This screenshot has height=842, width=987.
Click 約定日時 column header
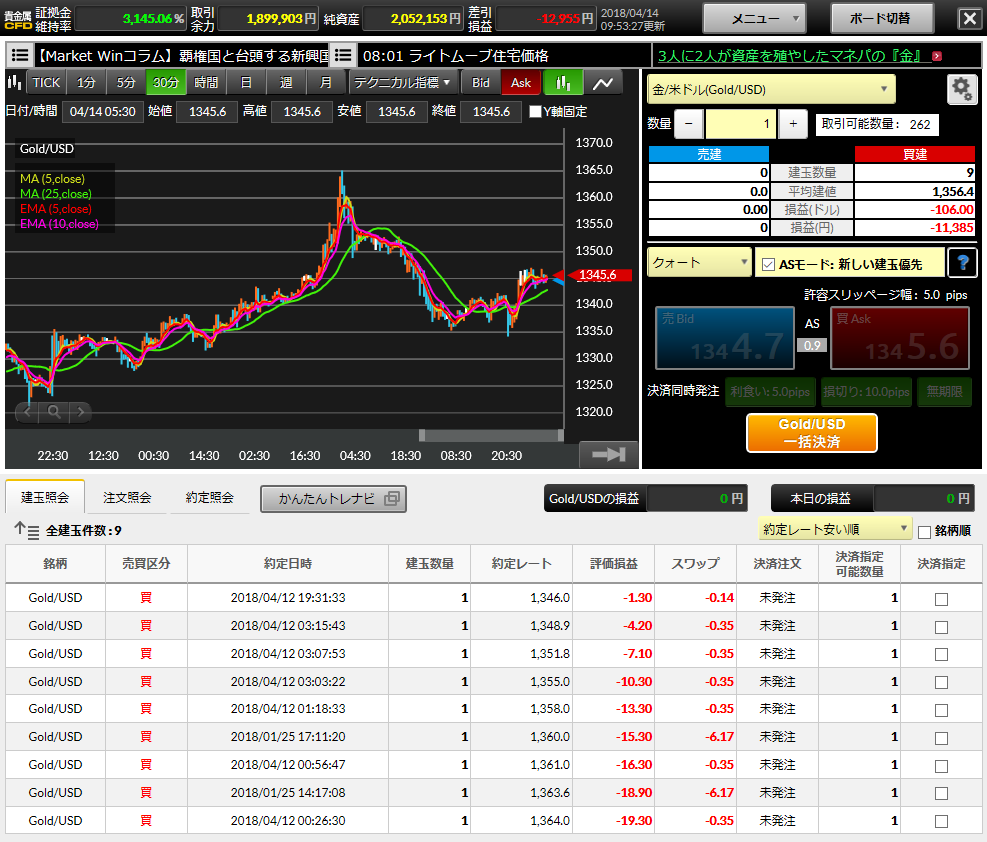[x=288, y=564]
